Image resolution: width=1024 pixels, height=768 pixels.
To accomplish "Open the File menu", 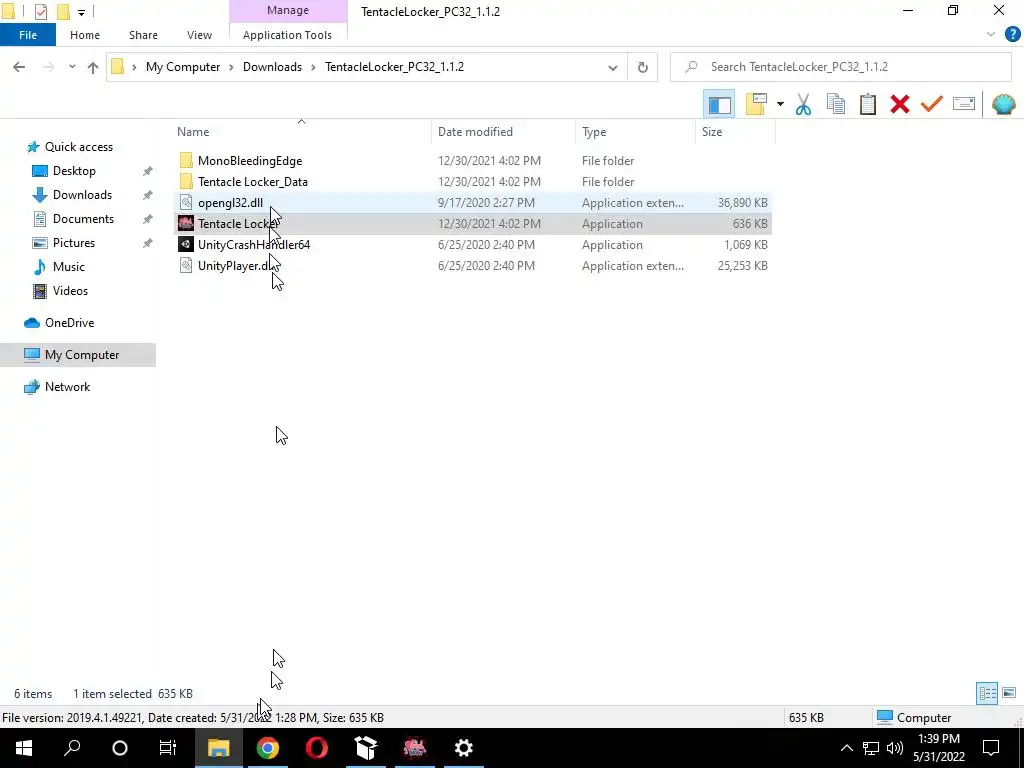I will pos(28,35).
